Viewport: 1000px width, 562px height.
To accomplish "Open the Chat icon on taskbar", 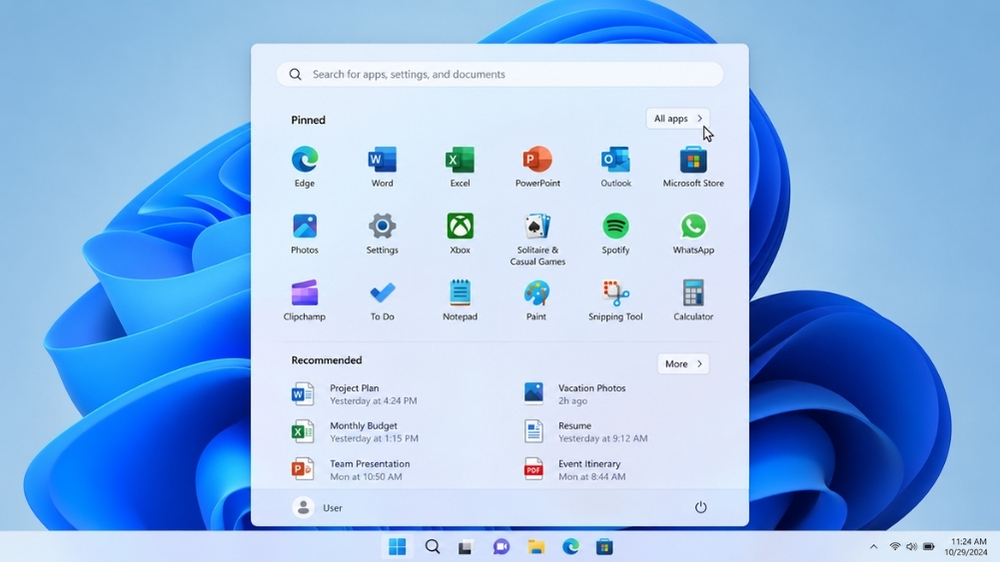I will 501,547.
